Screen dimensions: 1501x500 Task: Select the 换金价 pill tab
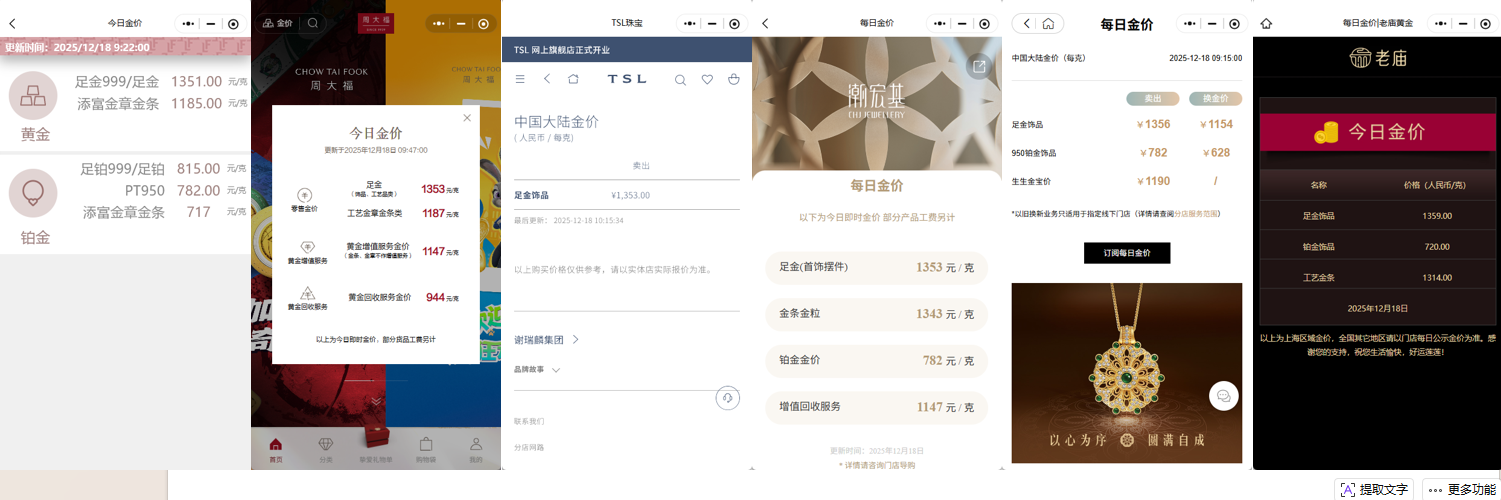[1215, 99]
